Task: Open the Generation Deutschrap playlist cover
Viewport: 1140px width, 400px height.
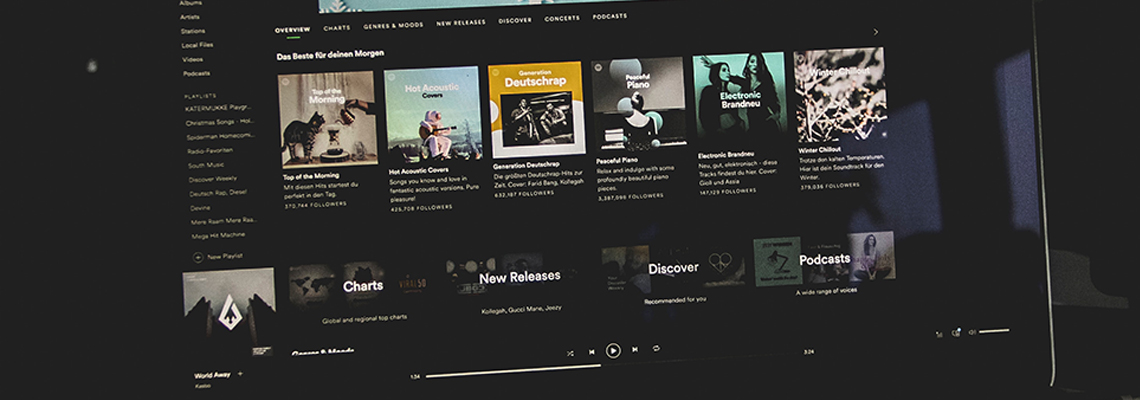Action: pos(536,110)
